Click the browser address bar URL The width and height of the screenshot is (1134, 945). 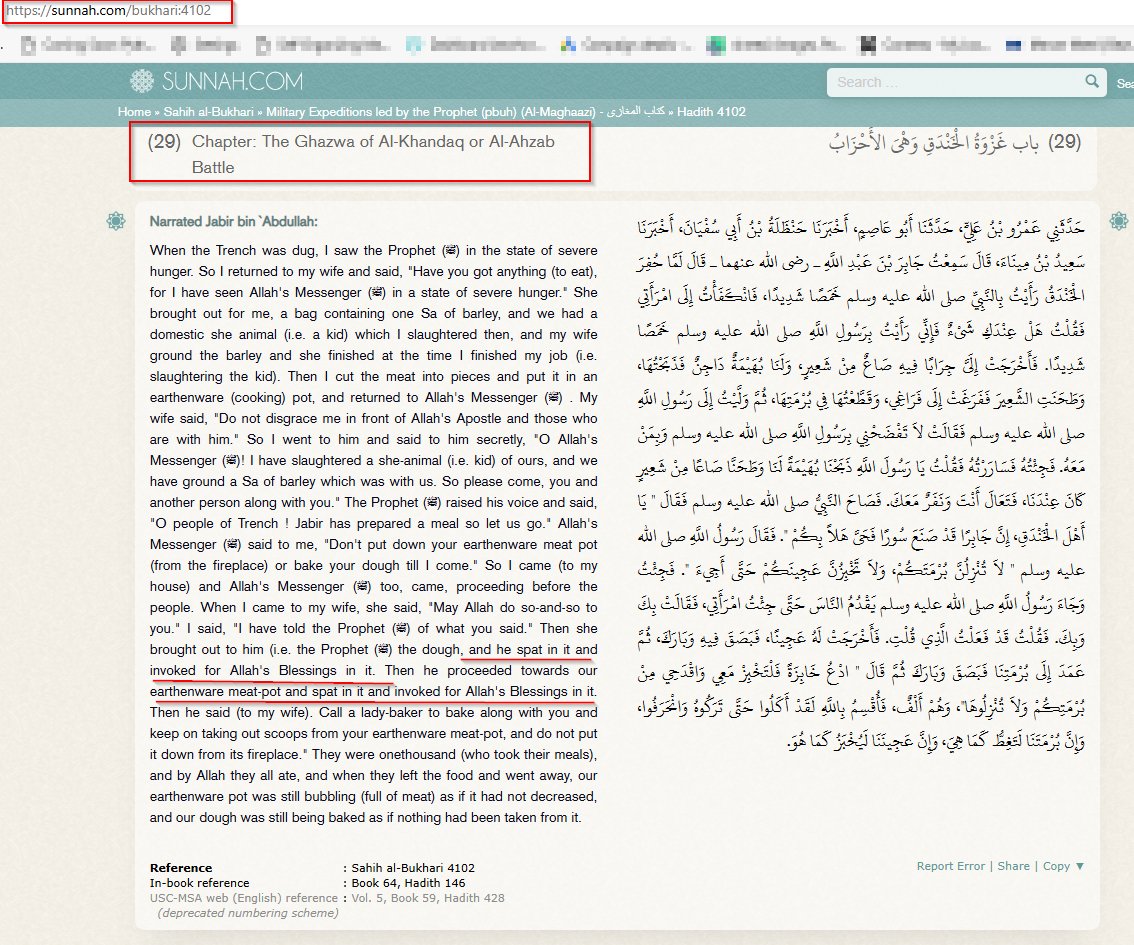tap(109, 11)
